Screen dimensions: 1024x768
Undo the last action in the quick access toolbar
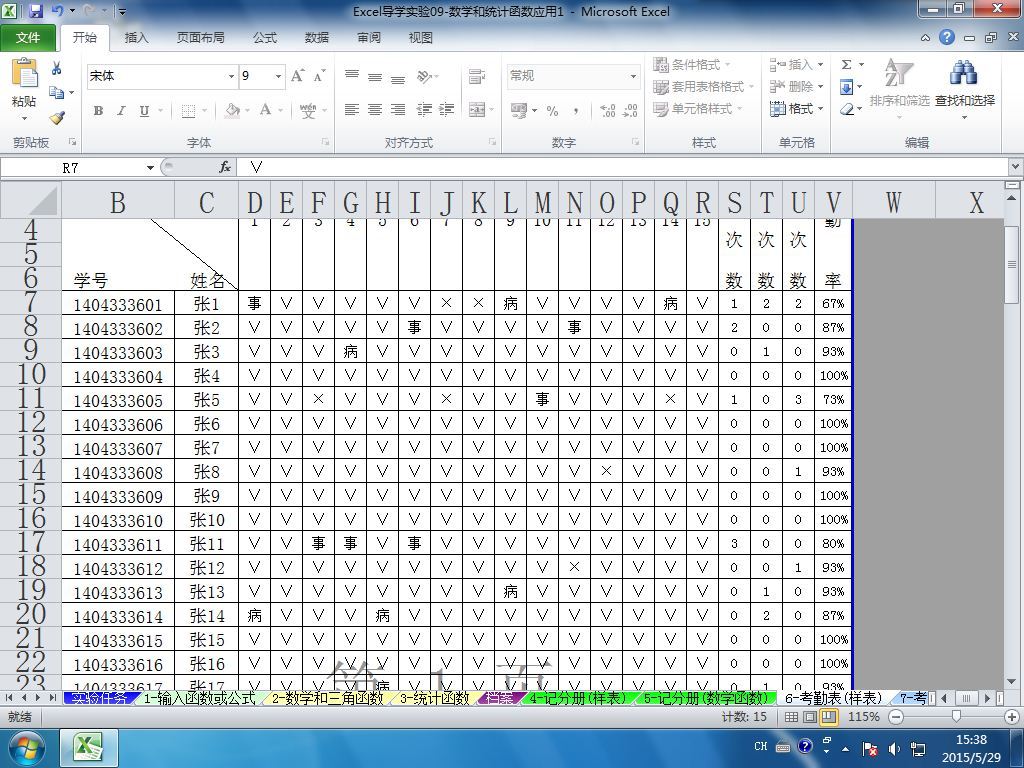57,11
